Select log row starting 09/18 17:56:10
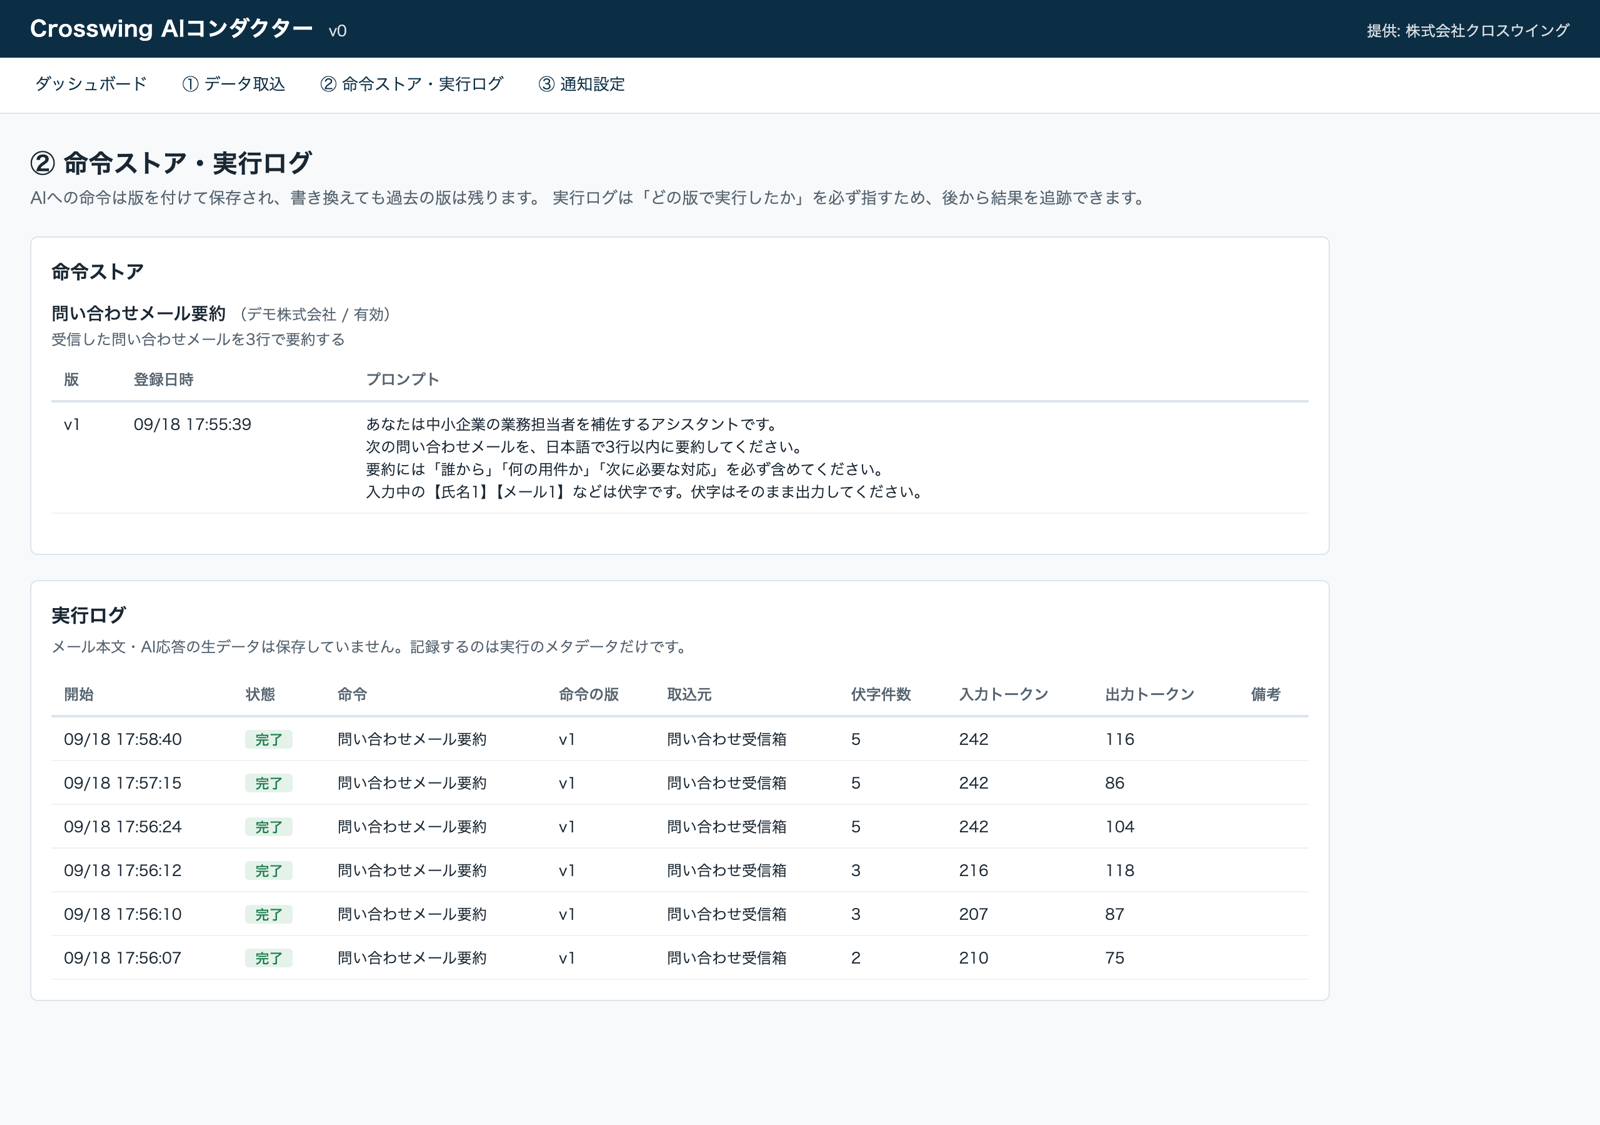This screenshot has height=1125, width=1600. pos(679,914)
